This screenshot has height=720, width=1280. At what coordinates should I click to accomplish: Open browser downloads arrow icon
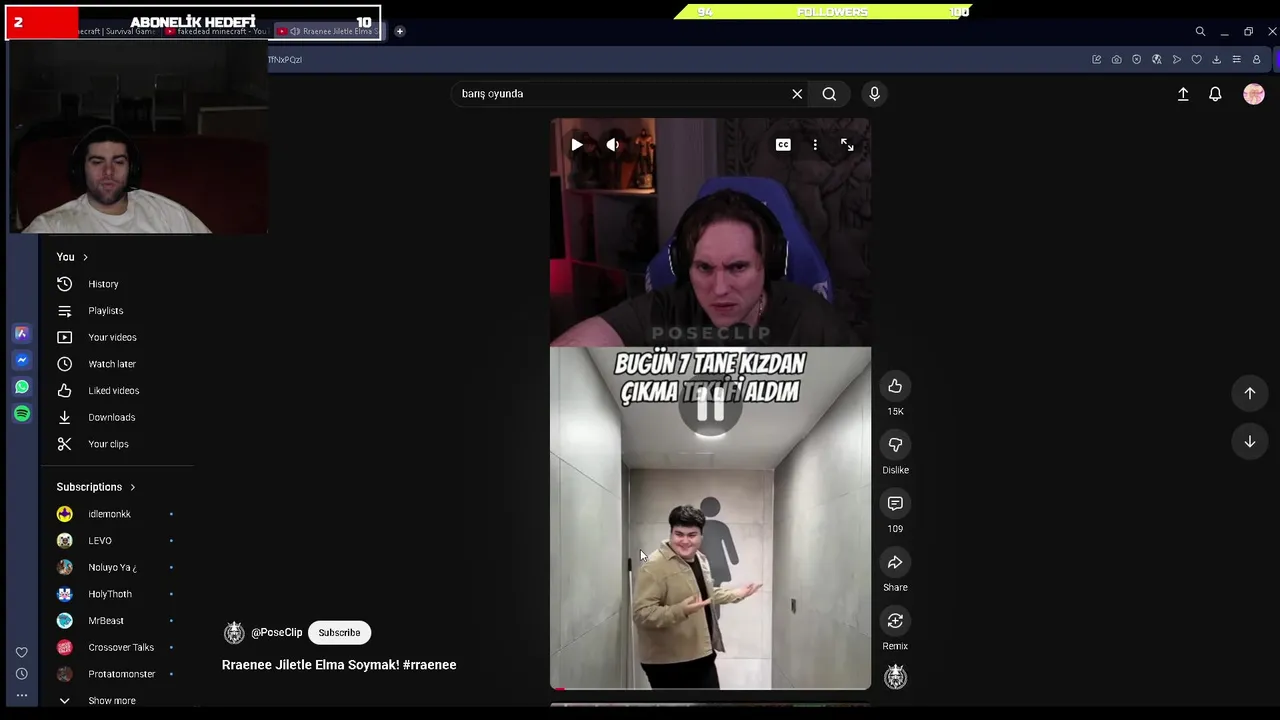1216,60
